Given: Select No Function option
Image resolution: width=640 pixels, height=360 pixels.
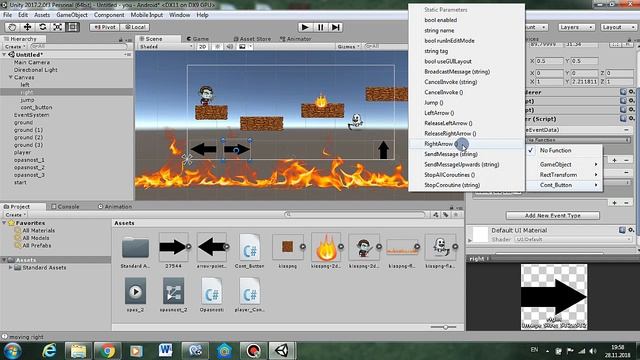Looking at the screenshot, I should click(x=564, y=150).
